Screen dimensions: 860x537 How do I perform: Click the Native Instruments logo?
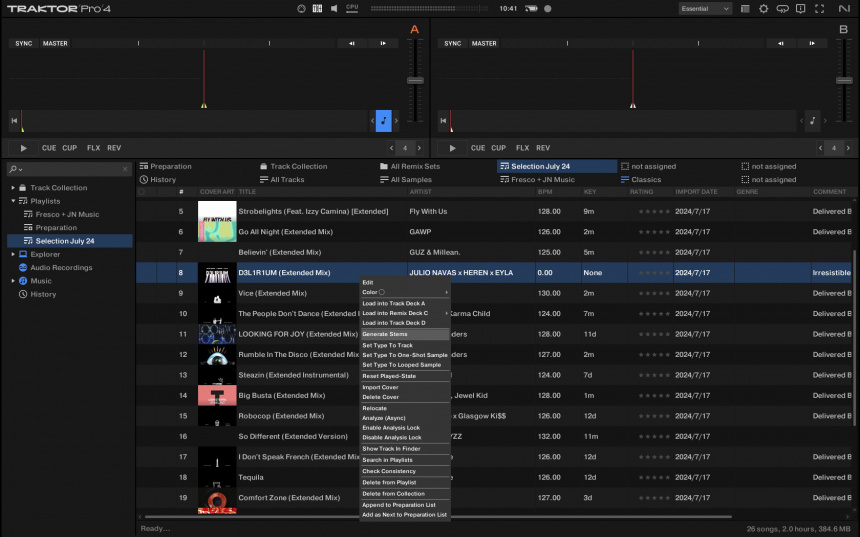pyautogui.click(x=844, y=9)
